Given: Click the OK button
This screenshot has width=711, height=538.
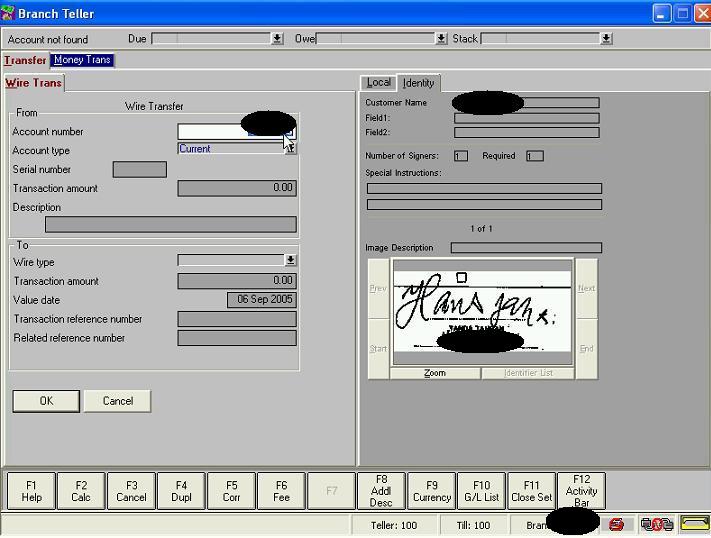Looking at the screenshot, I should pyautogui.click(x=46, y=401).
